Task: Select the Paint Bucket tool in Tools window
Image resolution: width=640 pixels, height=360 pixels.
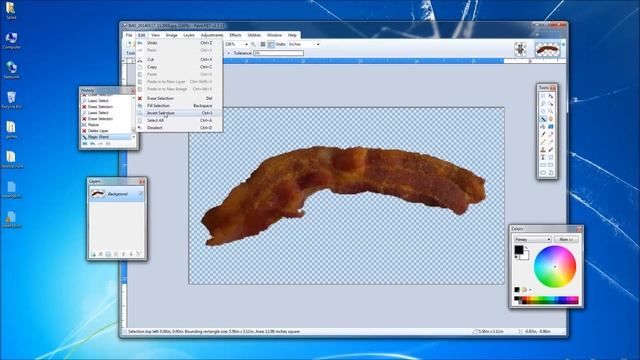Action: (543, 126)
